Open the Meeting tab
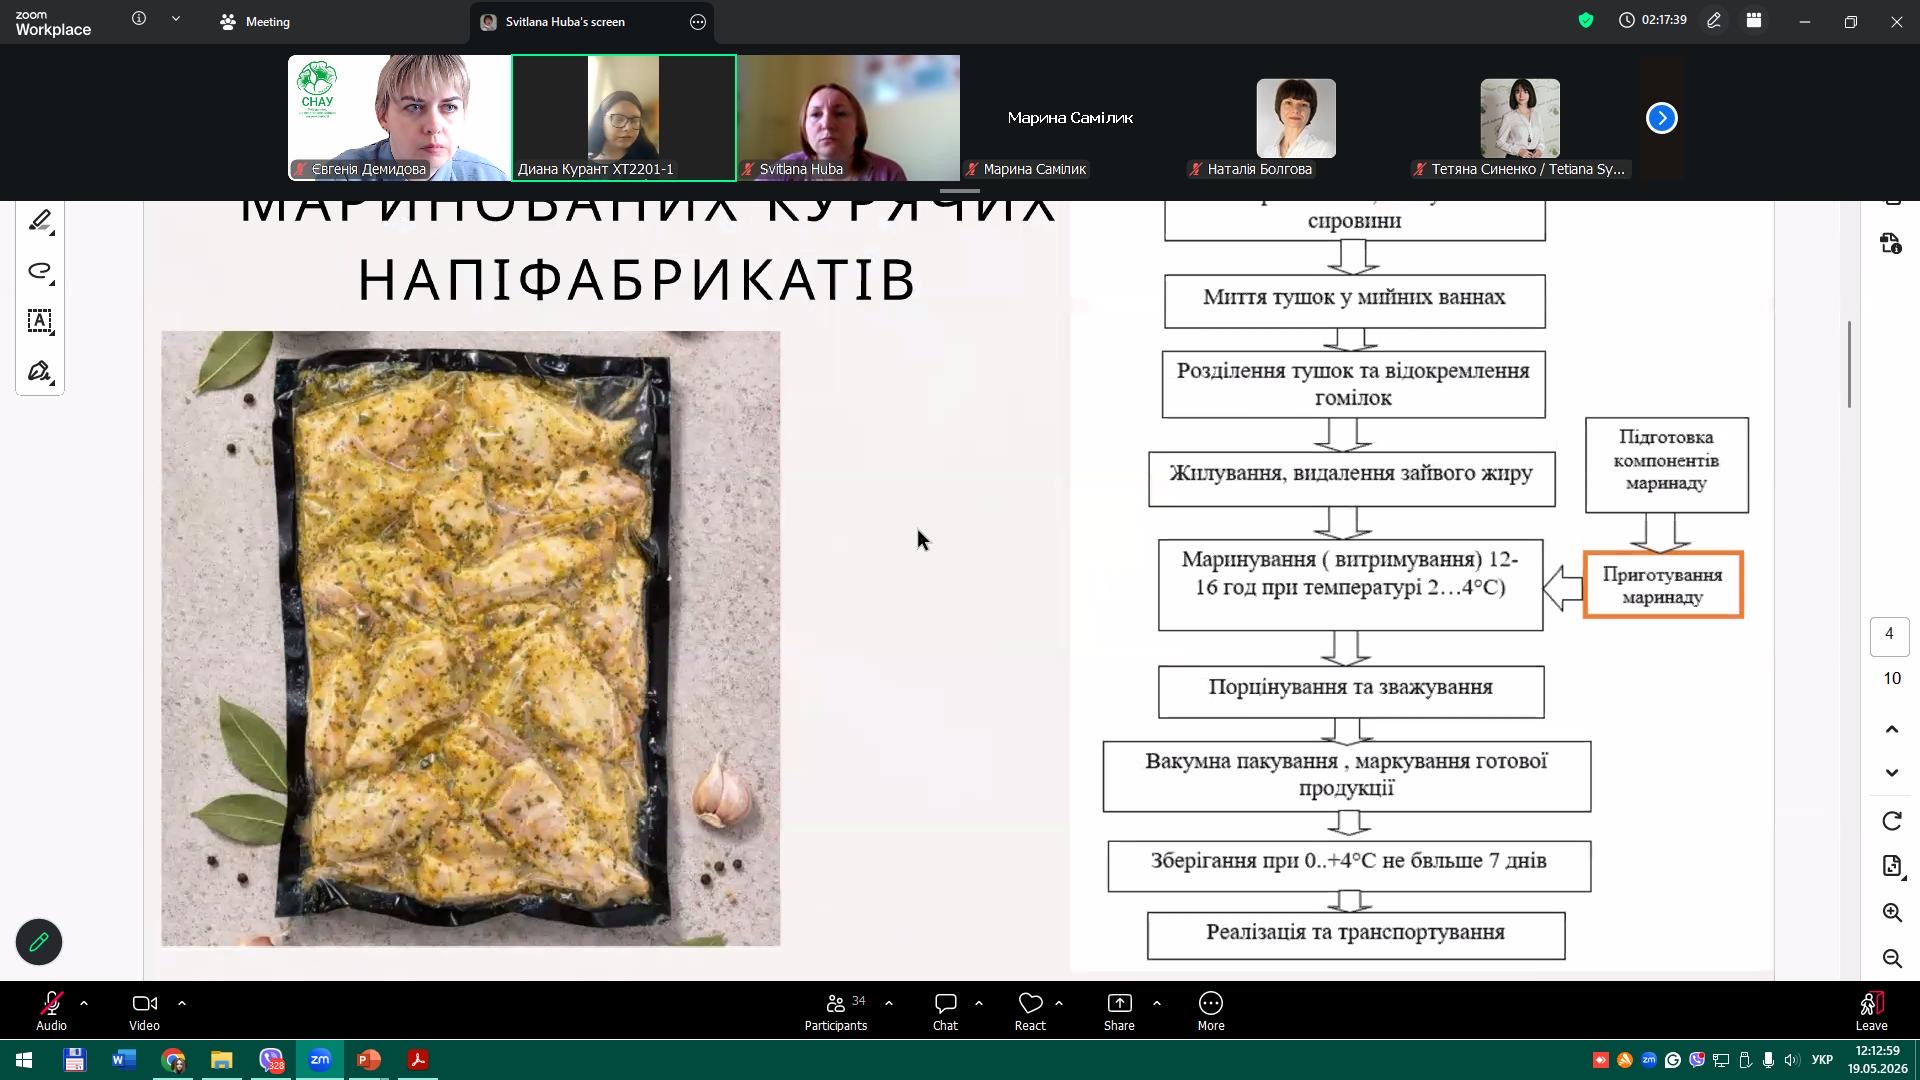This screenshot has width=1920, height=1080. click(x=255, y=21)
